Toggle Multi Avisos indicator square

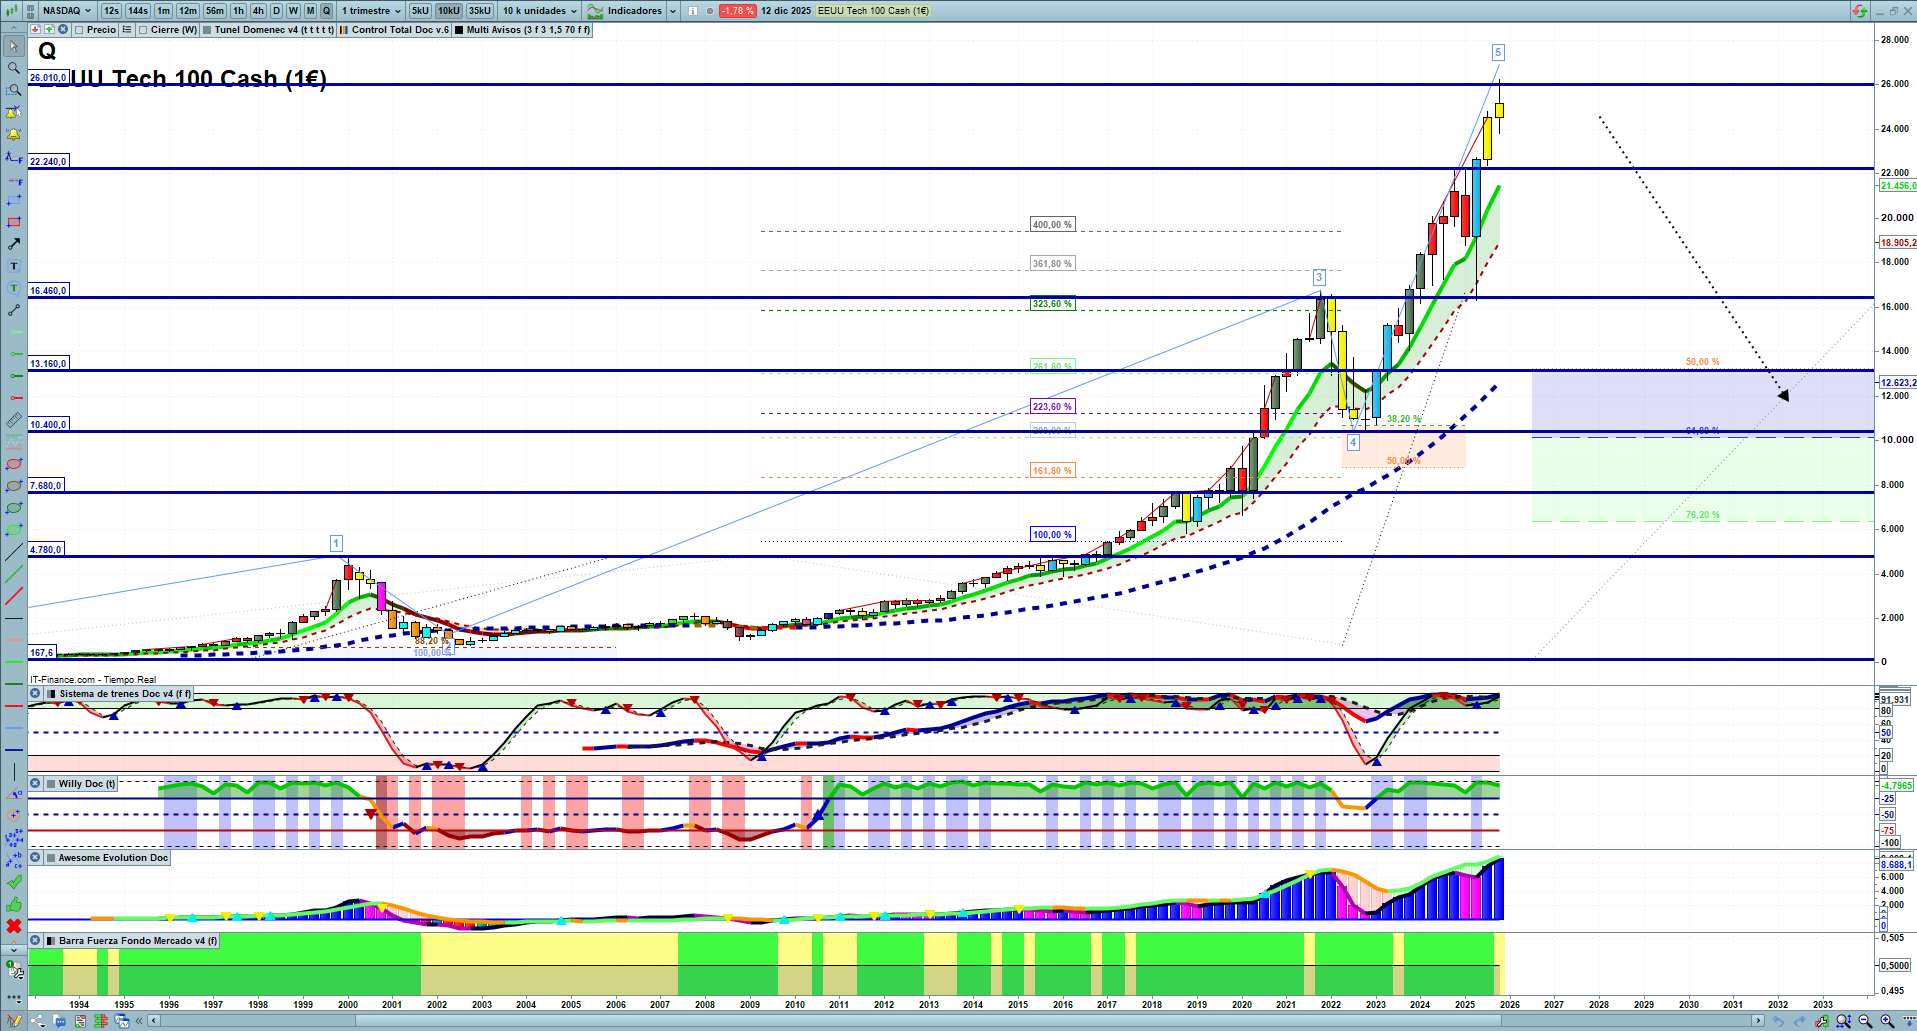(459, 30)
